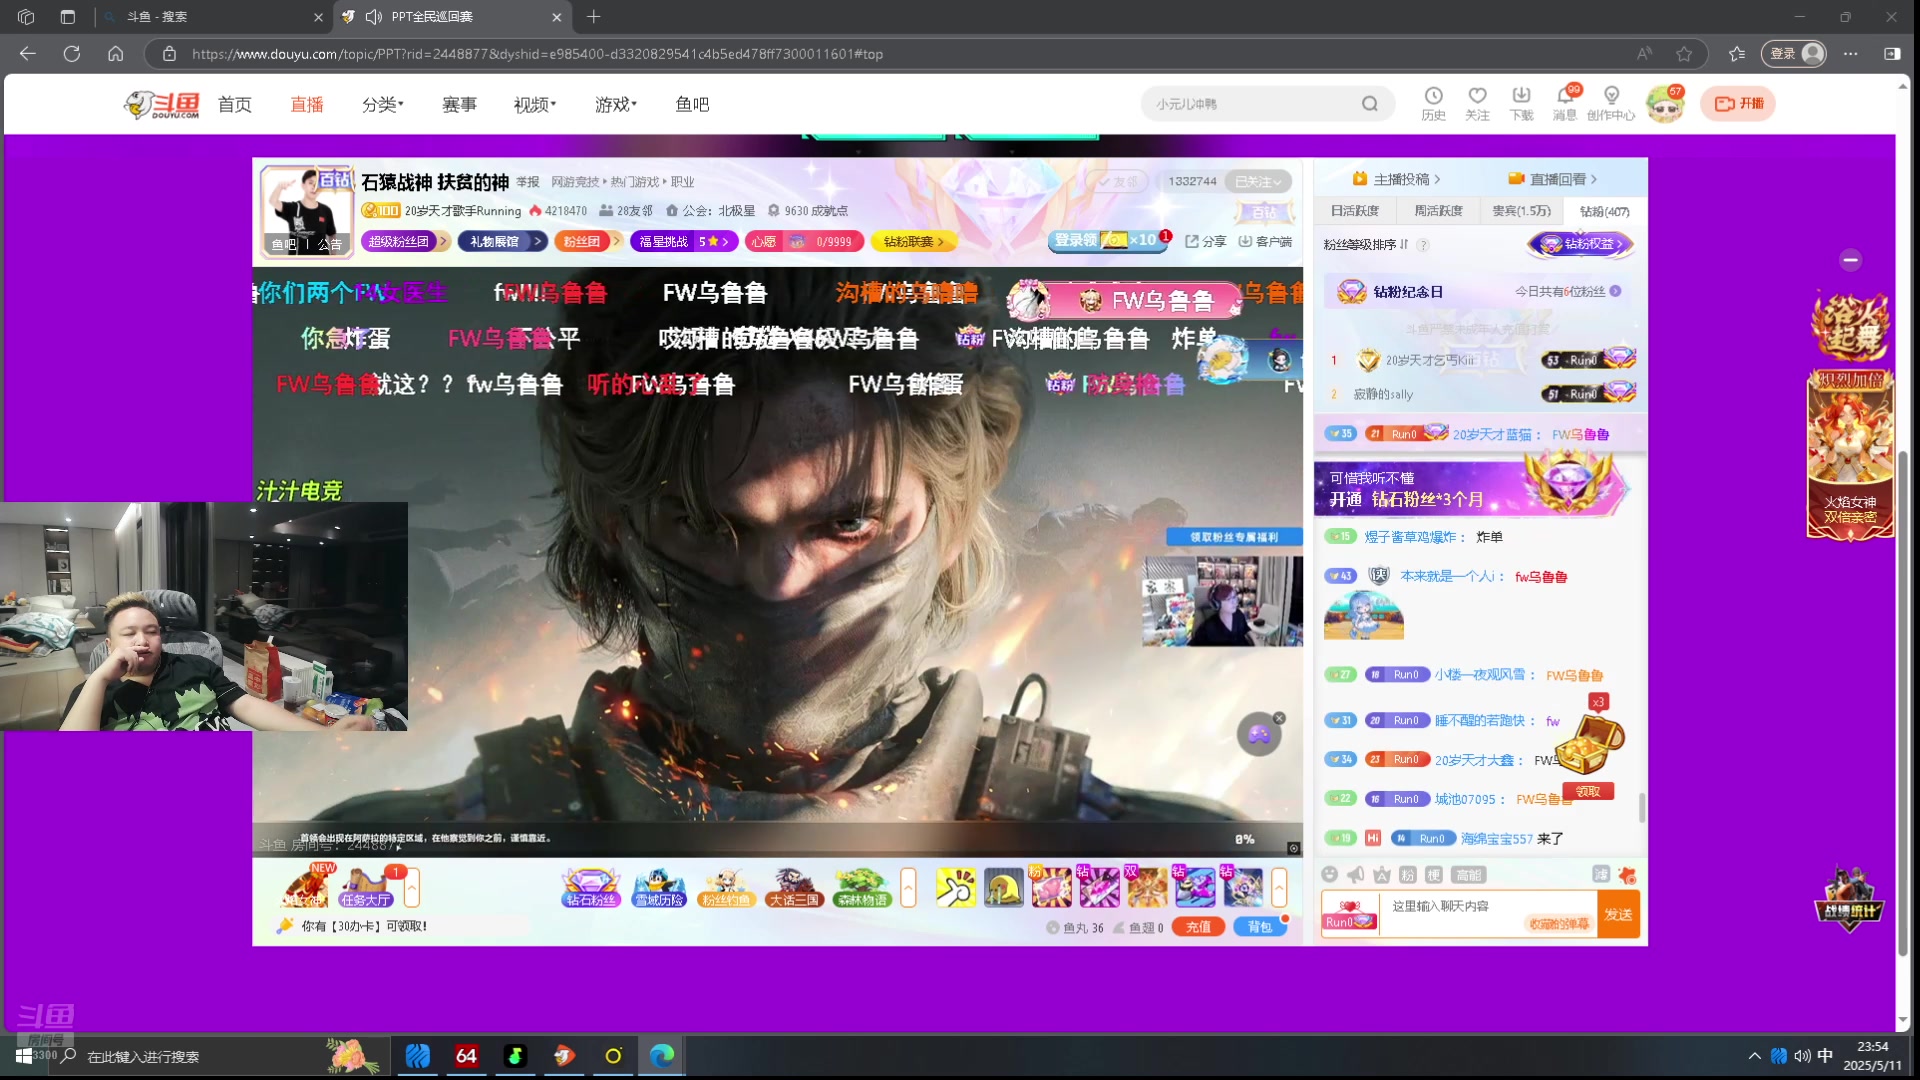Image resolution: width=1920 pixels, height=1080 pixels.
Task: Open the crown danmaku style icon
Action: click(x=1382, y=875)
